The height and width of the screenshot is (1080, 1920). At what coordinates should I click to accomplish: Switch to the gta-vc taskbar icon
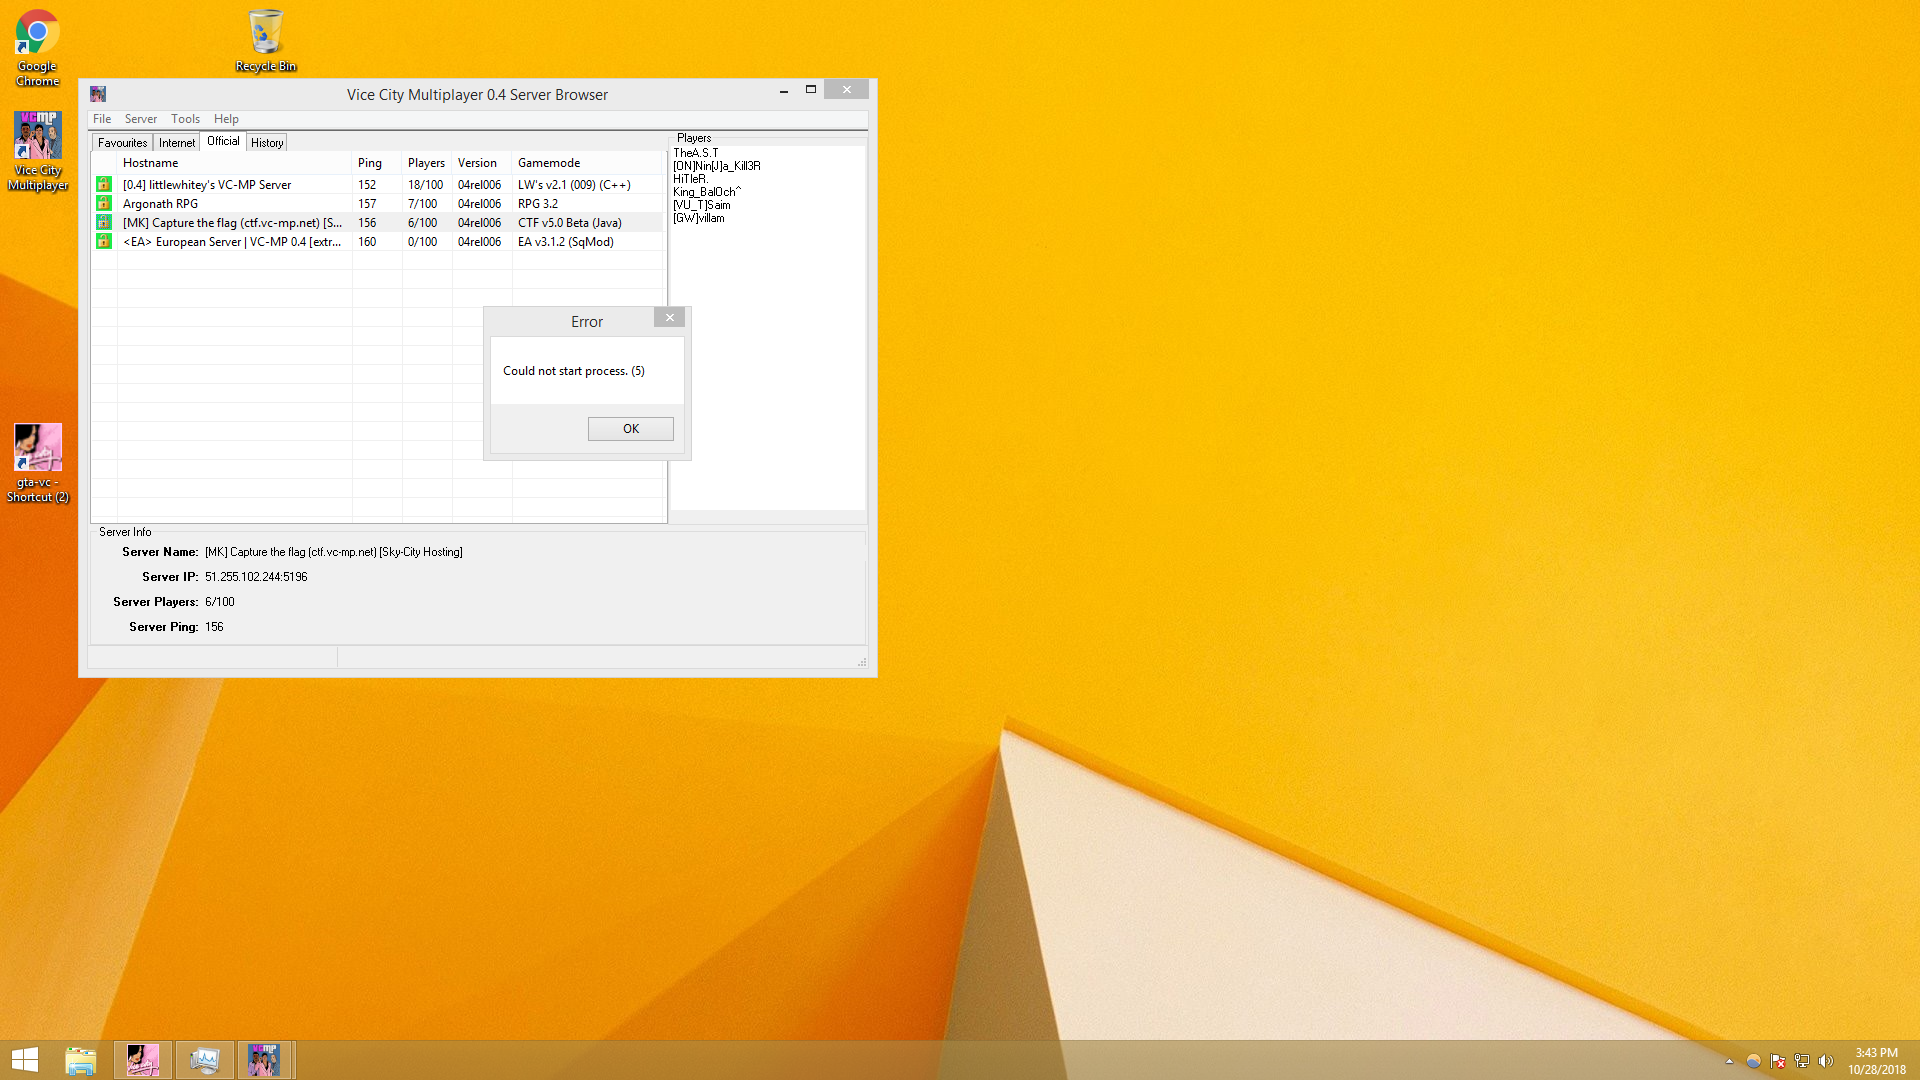pyautogui.click(x=143, y=1060)
